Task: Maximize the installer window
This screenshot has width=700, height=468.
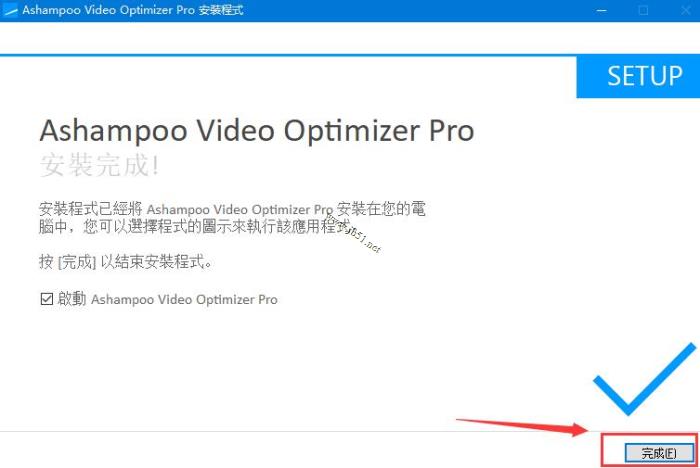Action: [x=643, y=10]
